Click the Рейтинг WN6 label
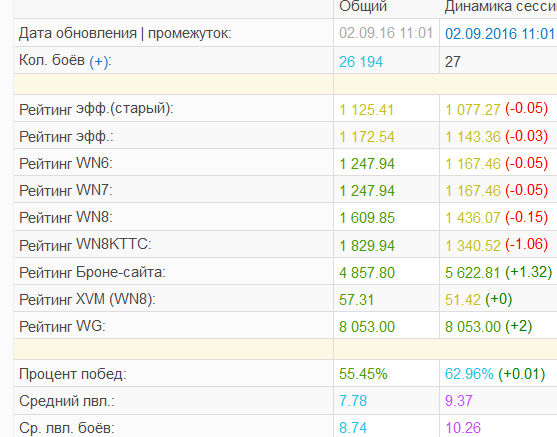The height and width of the screenshot is (437, 557). 66,163
